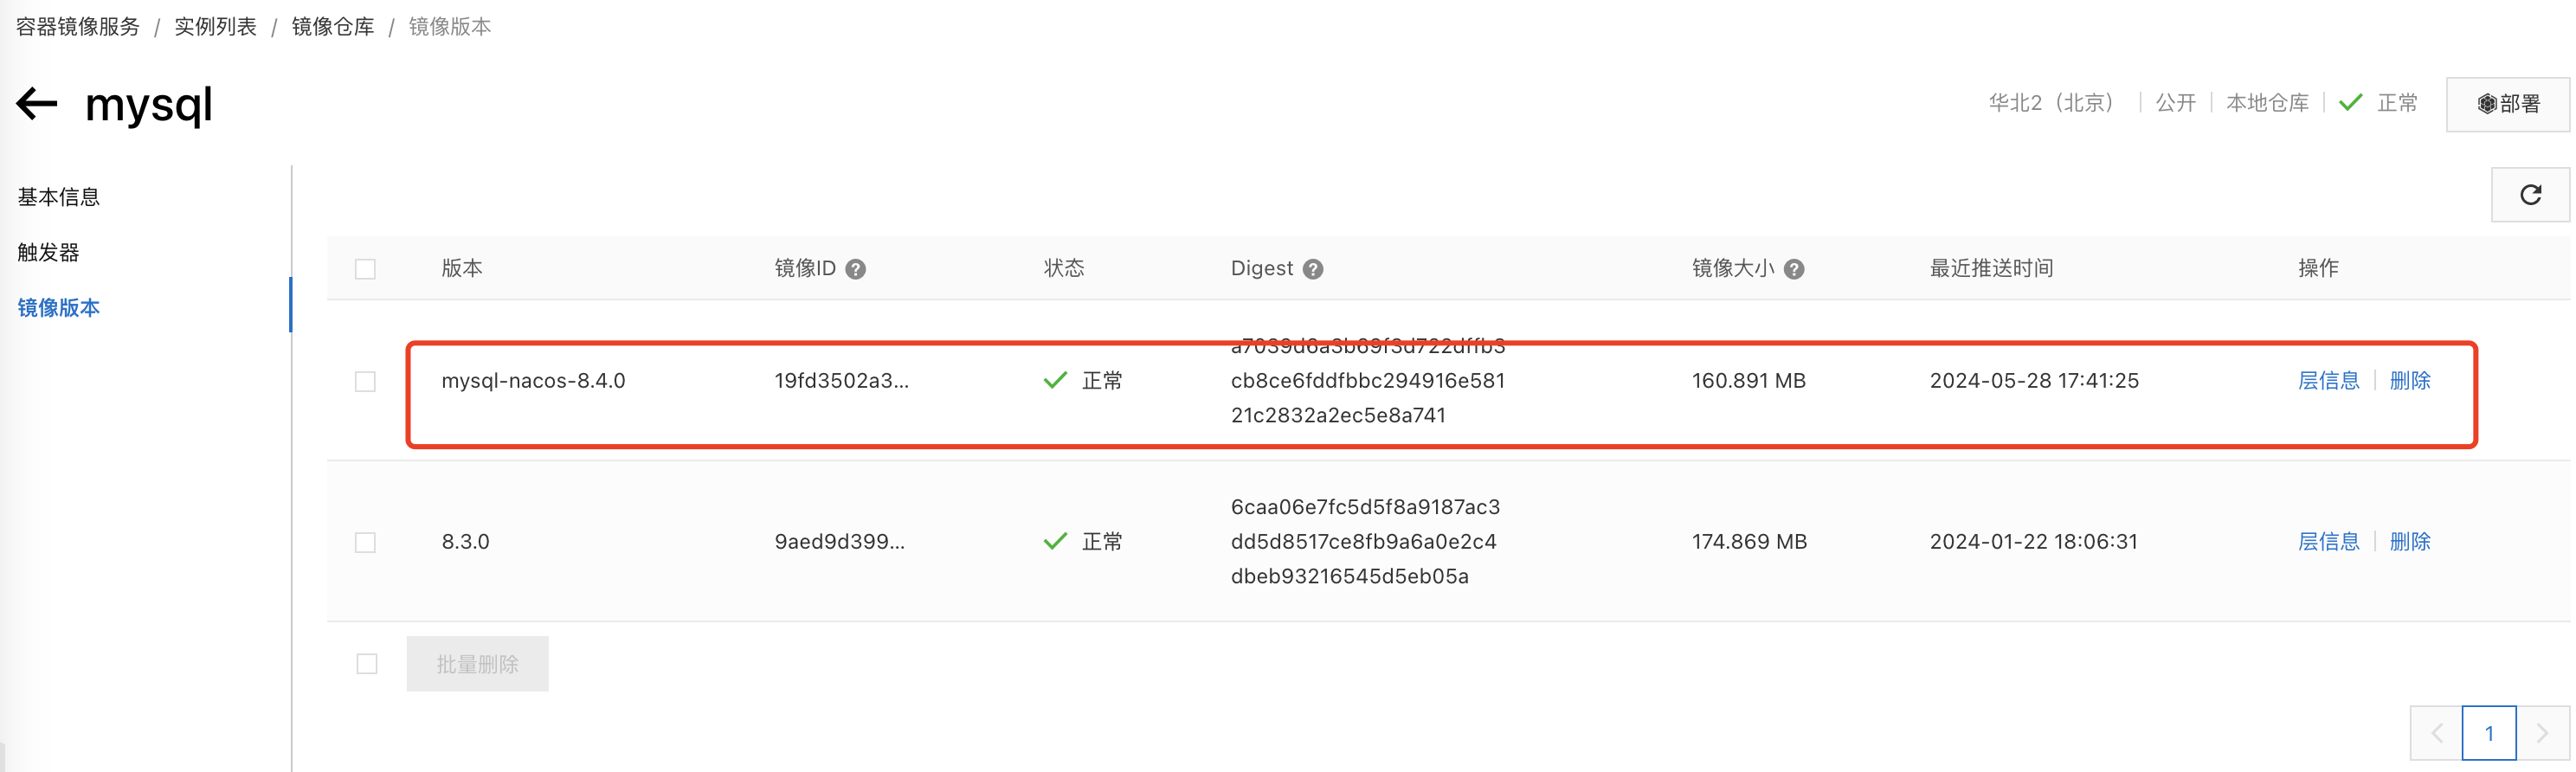Open 层信息 for mysql-nacos-8.4.0
This screenshot has height=772, width=2576.
2327,381
